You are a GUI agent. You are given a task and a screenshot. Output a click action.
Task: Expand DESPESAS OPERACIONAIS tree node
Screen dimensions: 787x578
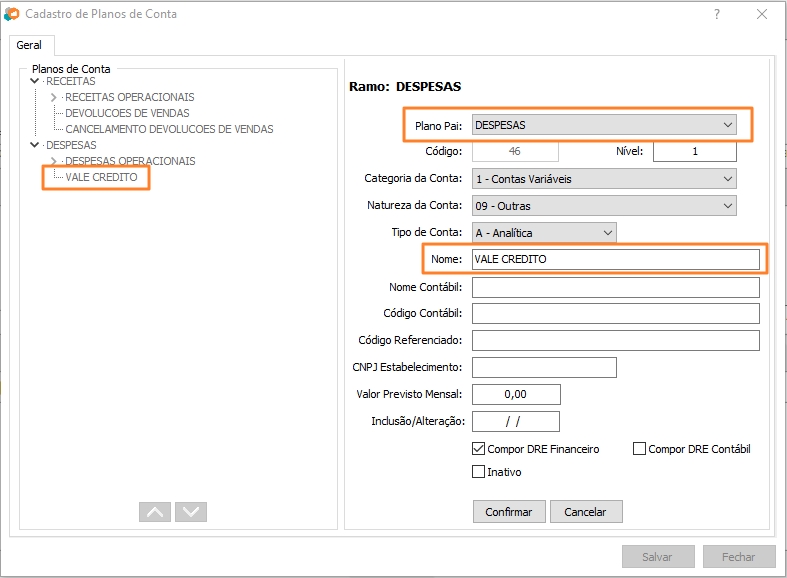coord(54,161)
